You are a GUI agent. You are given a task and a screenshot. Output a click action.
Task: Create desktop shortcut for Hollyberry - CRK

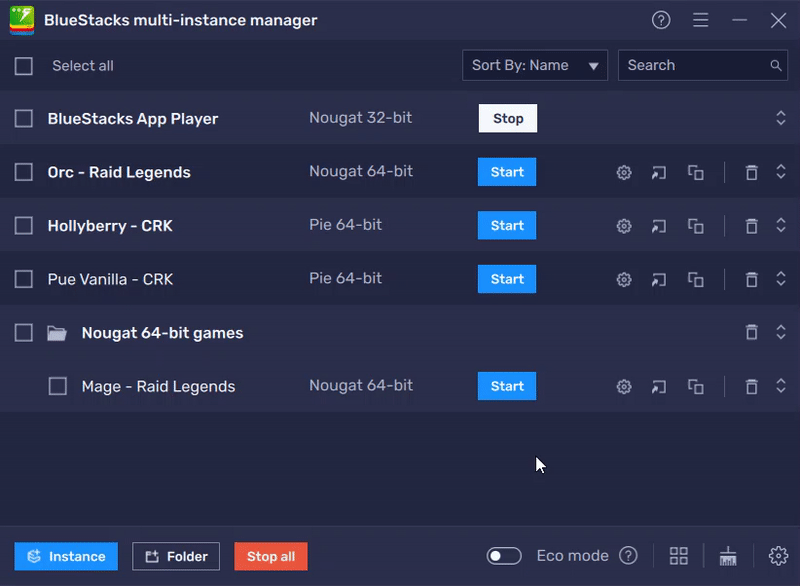pyautogui.click(x=659, y=226)
